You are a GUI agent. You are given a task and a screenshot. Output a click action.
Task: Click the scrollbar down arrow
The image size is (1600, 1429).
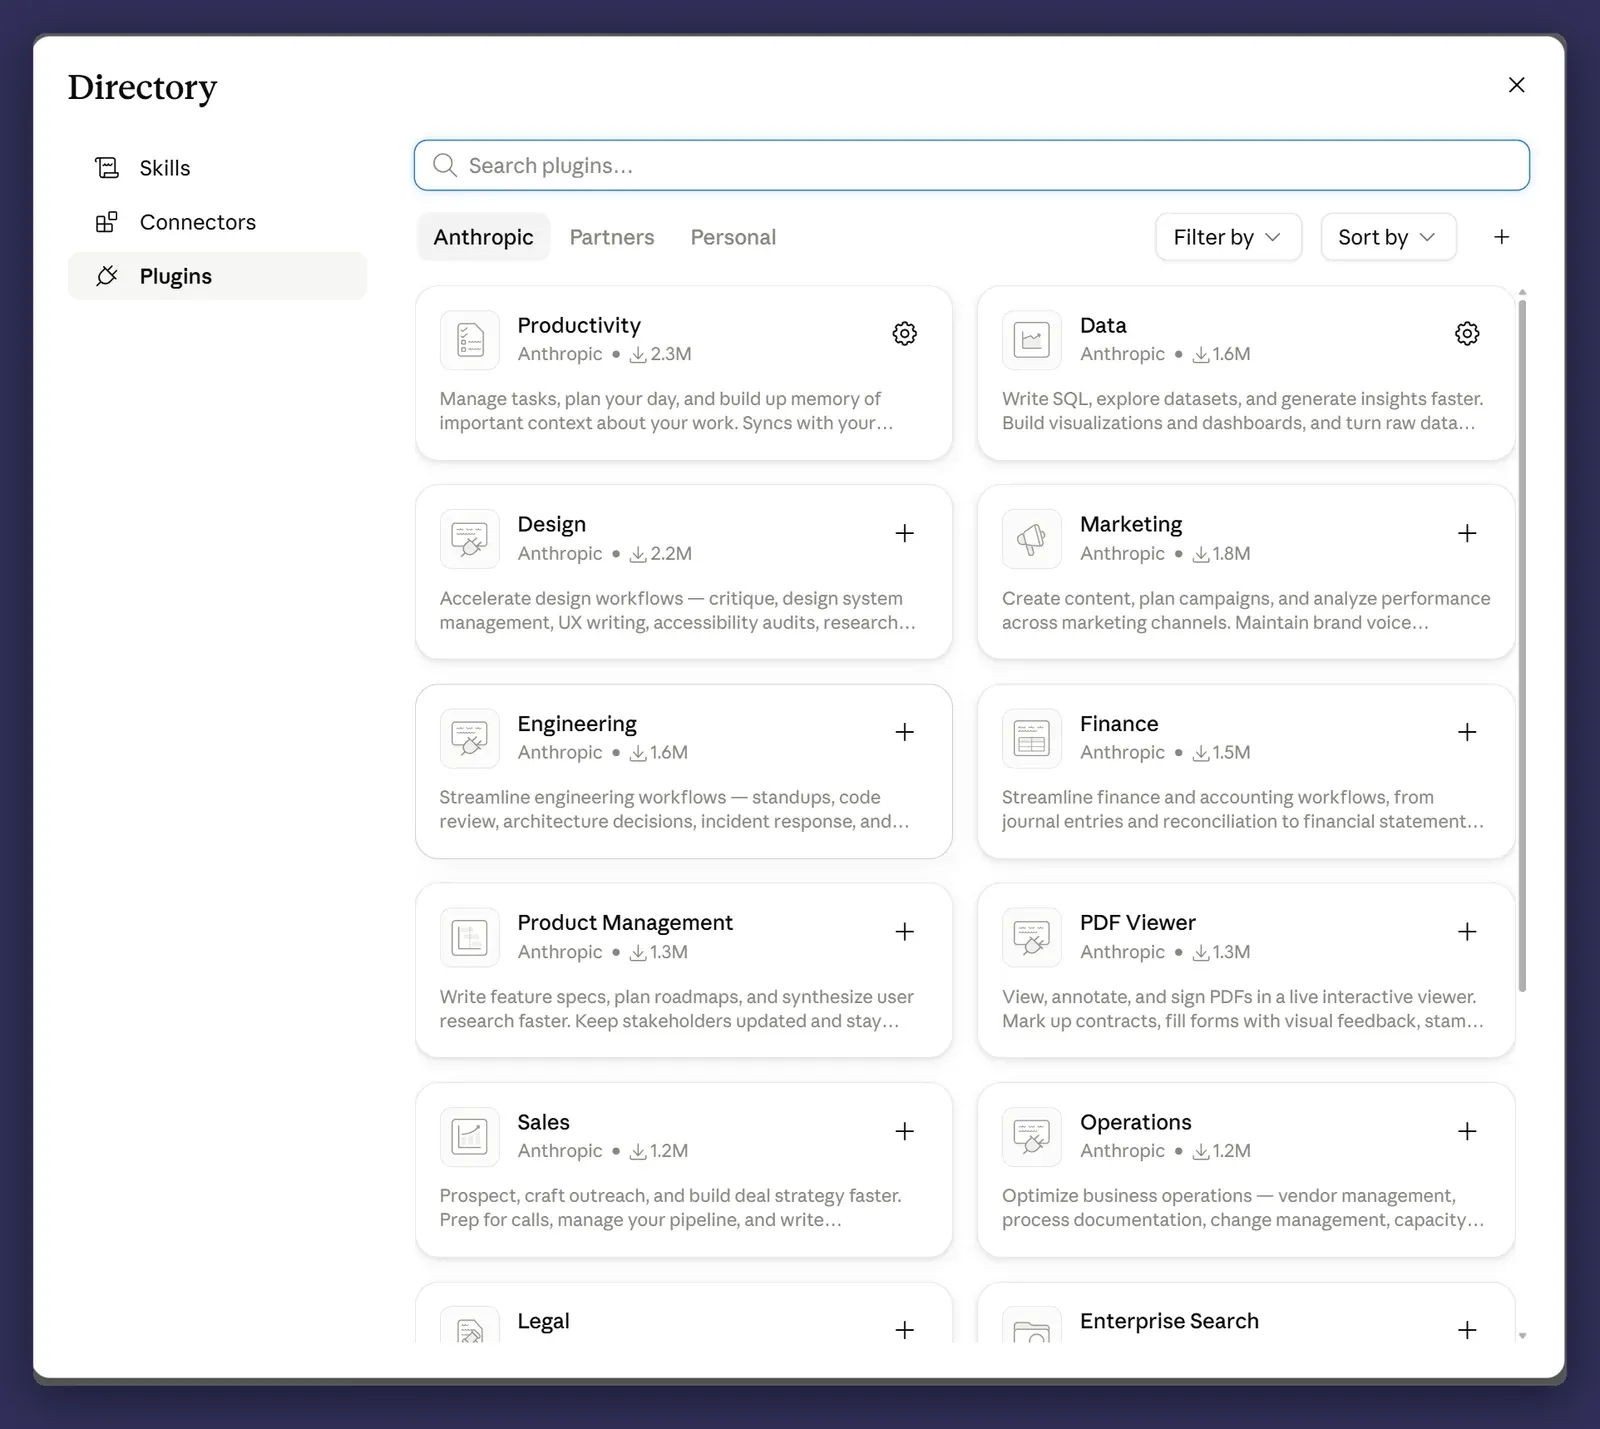pyautogui.click(x=1522, y=1335)
